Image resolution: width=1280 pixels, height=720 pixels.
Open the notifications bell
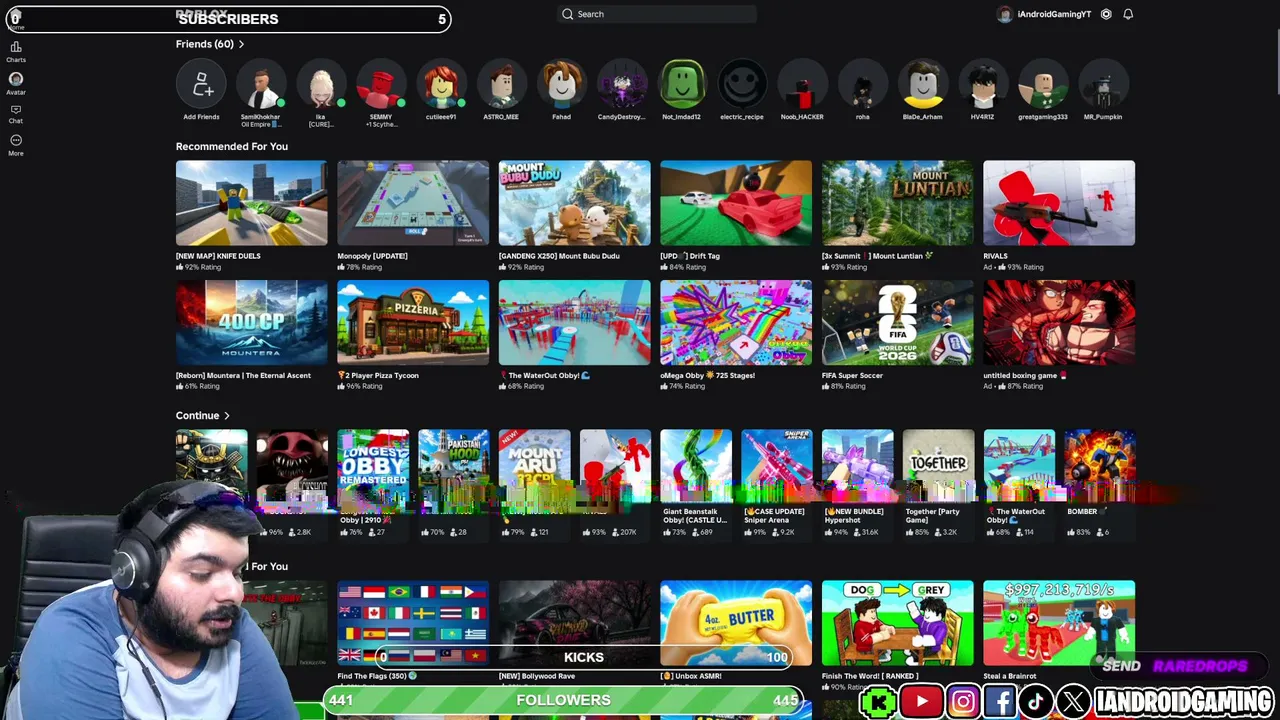pyautogui.click(x=1128, y=14)
